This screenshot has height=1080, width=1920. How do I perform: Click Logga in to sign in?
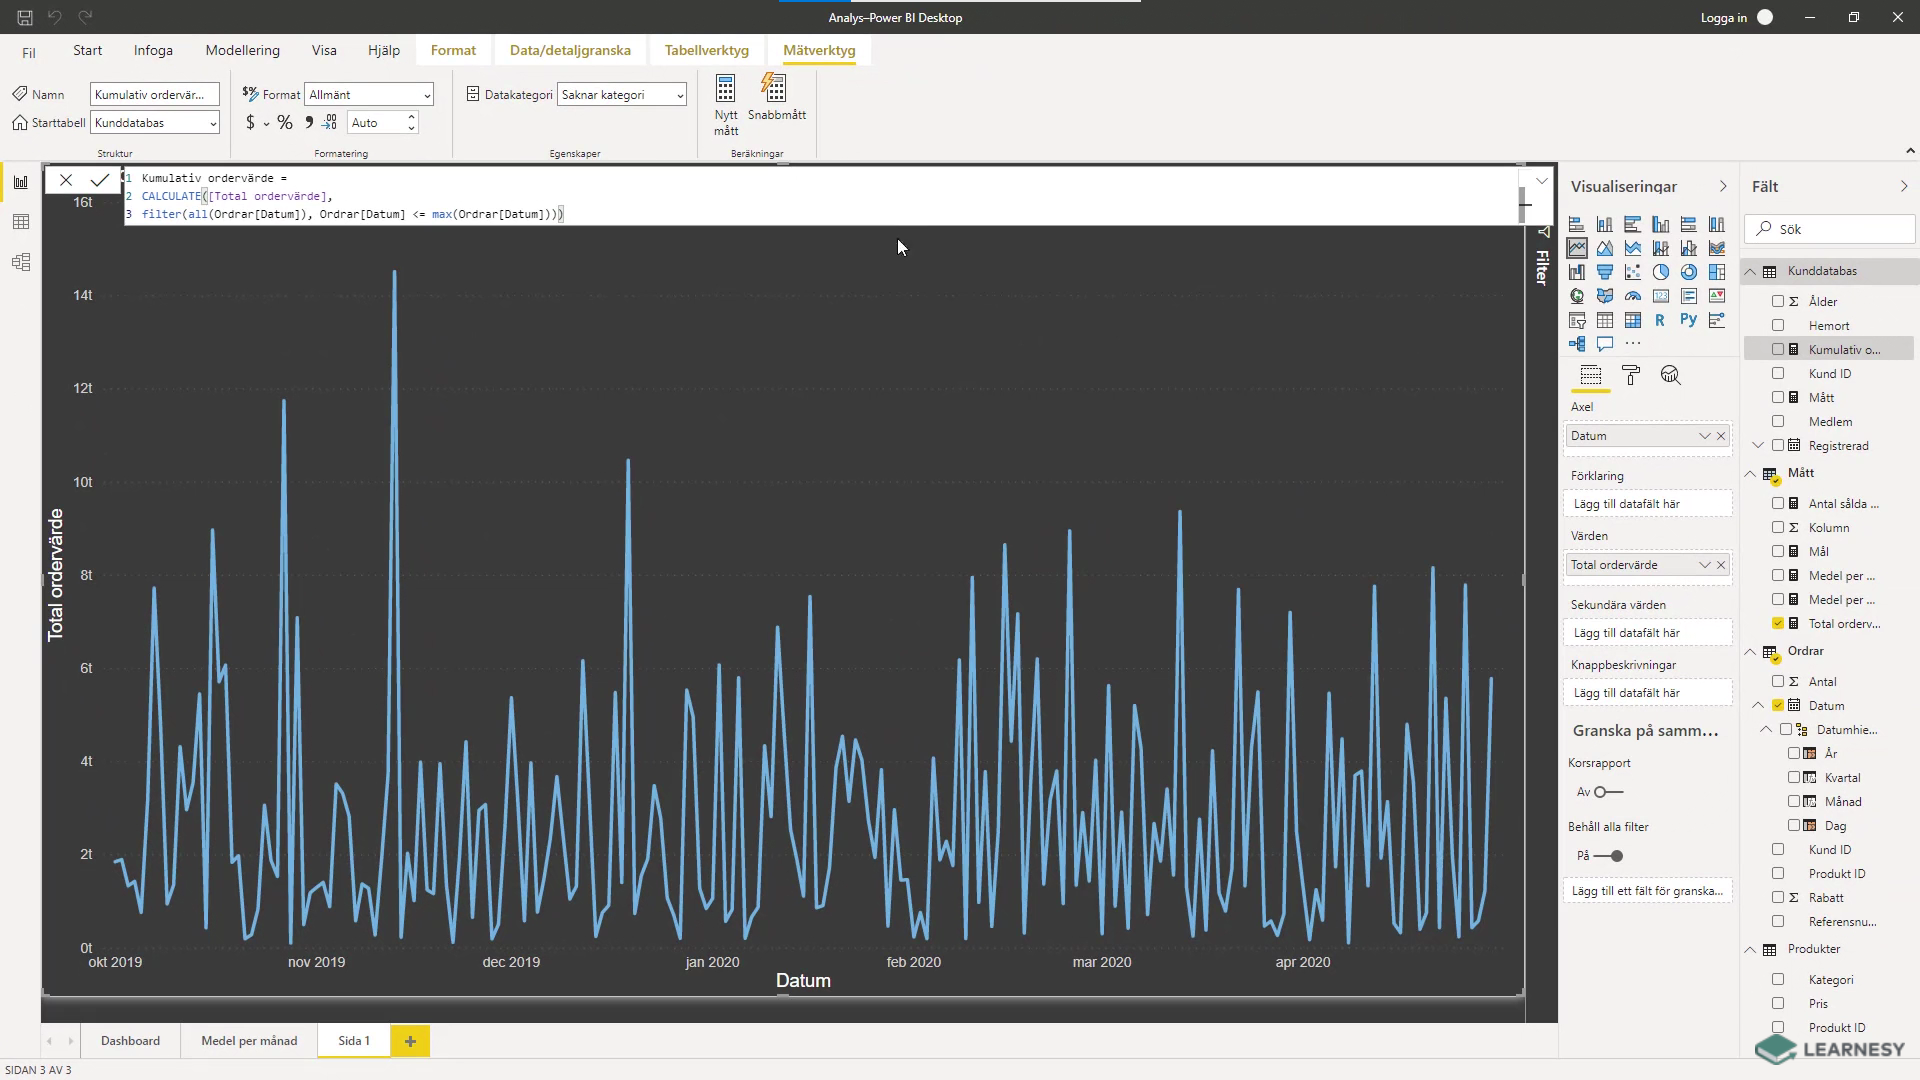(1724, 17)
